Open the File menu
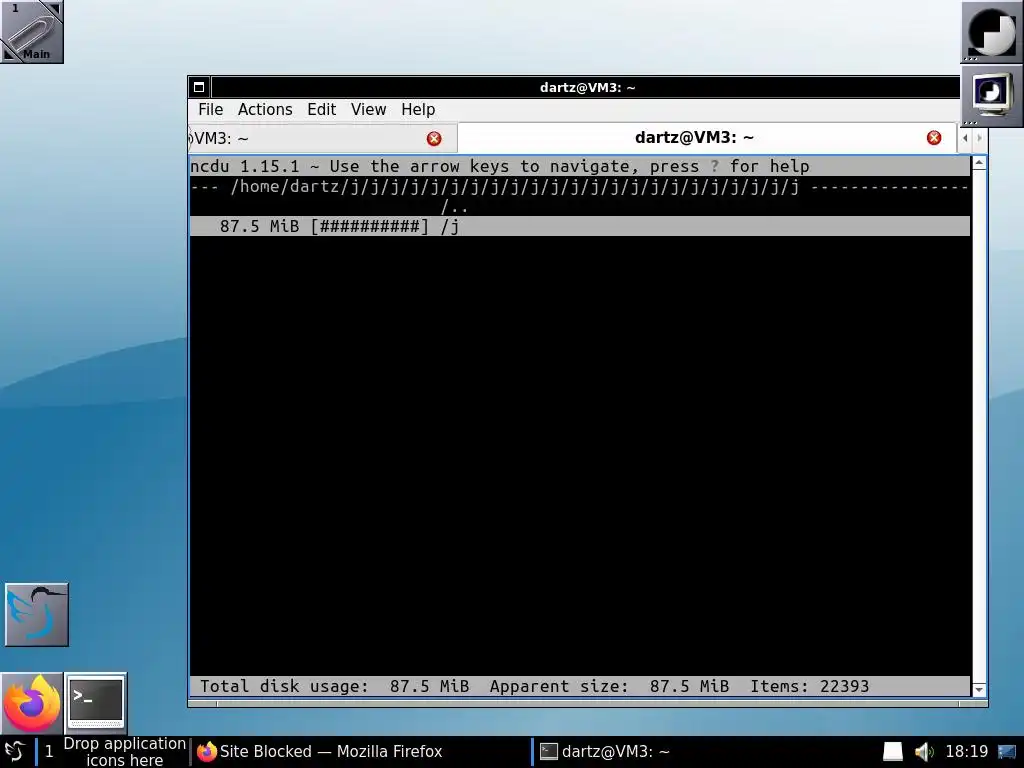The width and height of the screenshot is (1024, 768). [x=210, y=110]
